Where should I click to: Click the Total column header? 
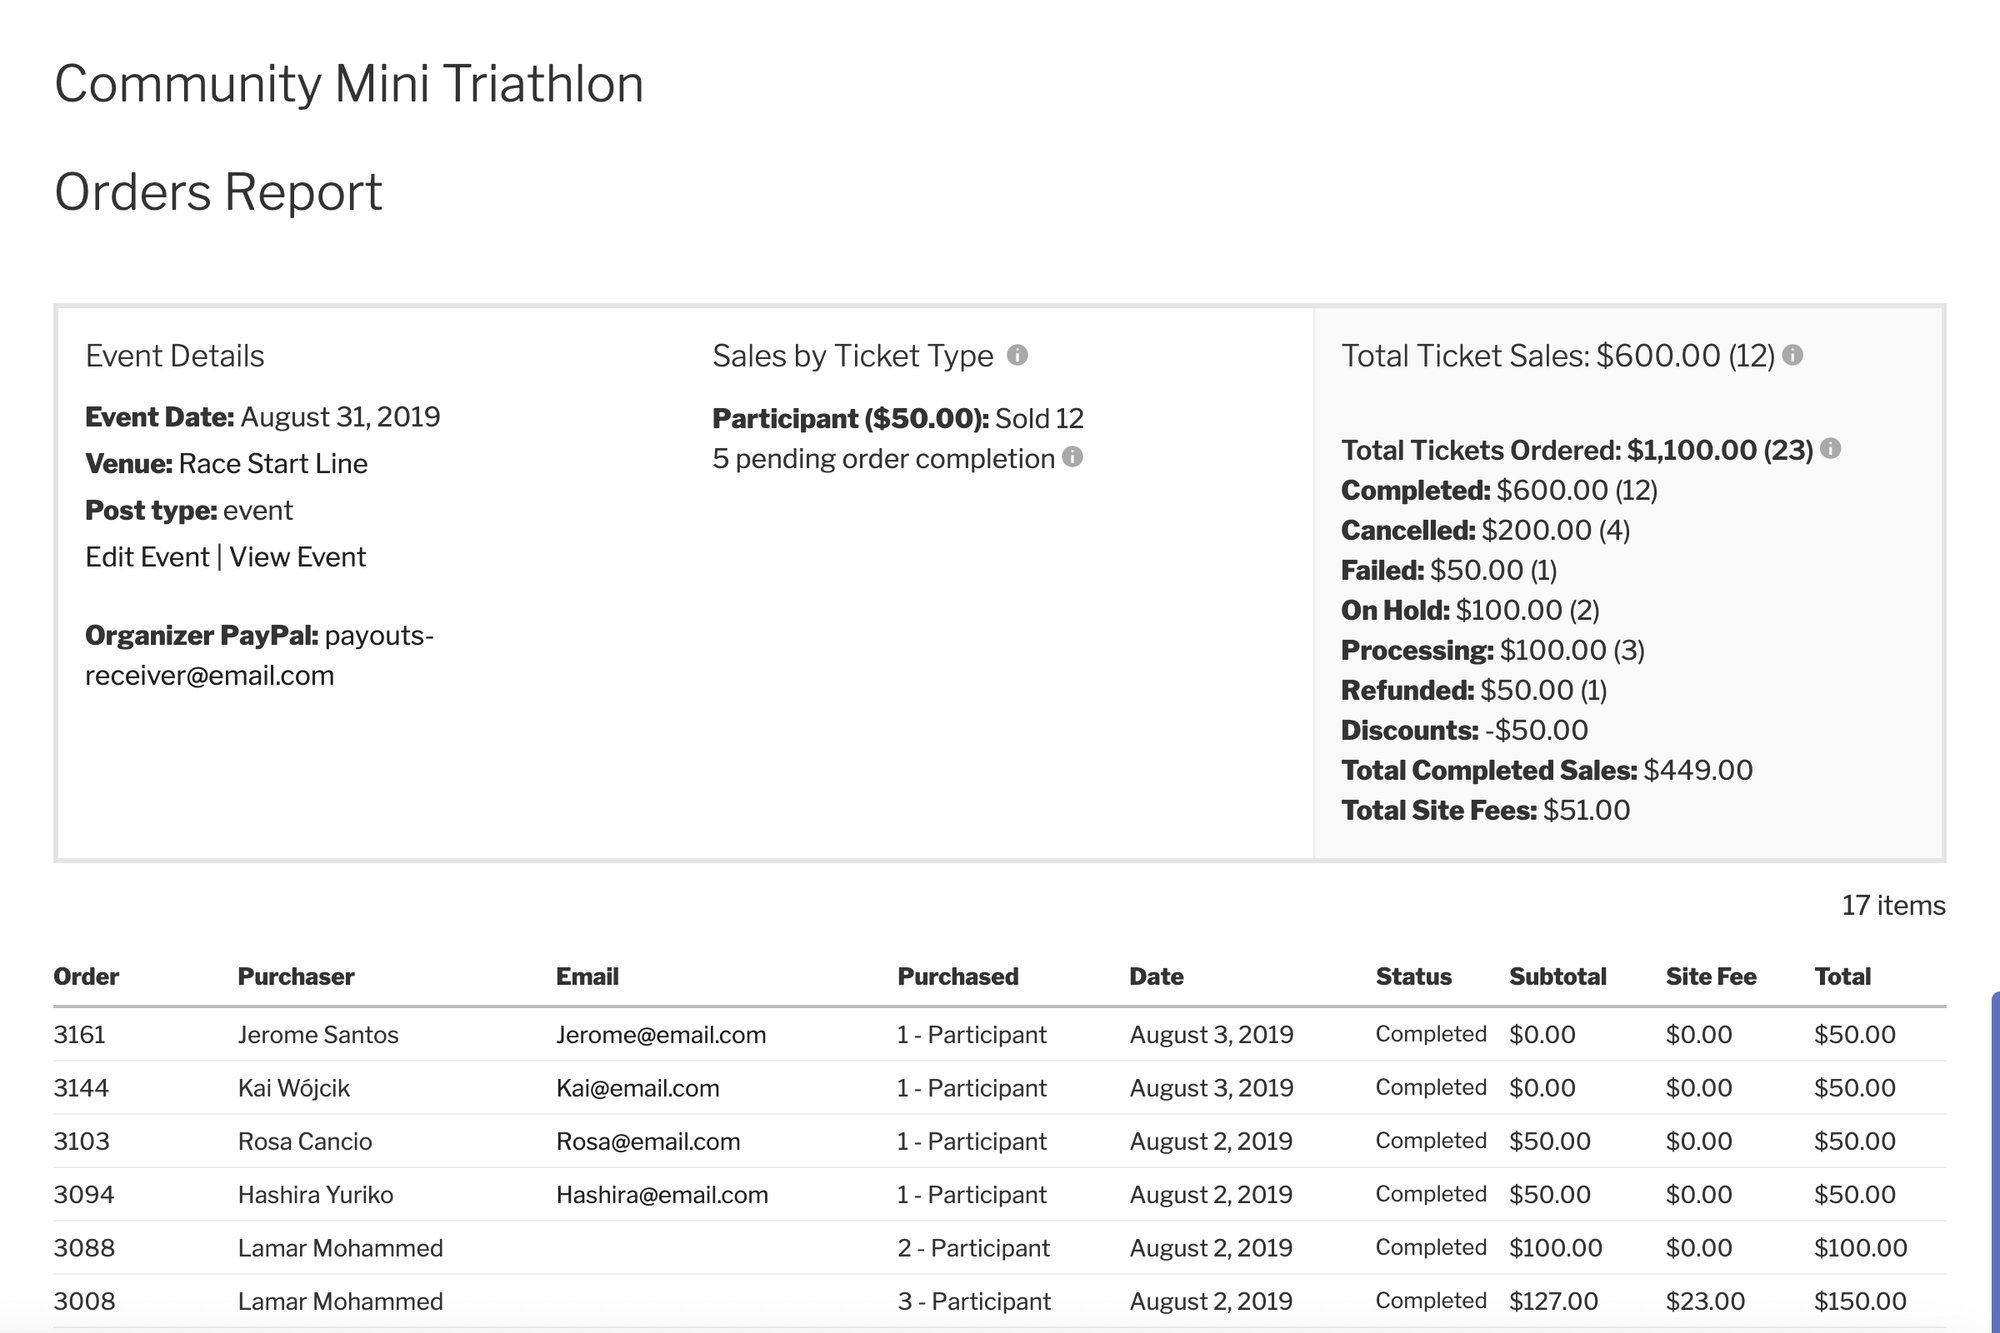point(1842,976)
